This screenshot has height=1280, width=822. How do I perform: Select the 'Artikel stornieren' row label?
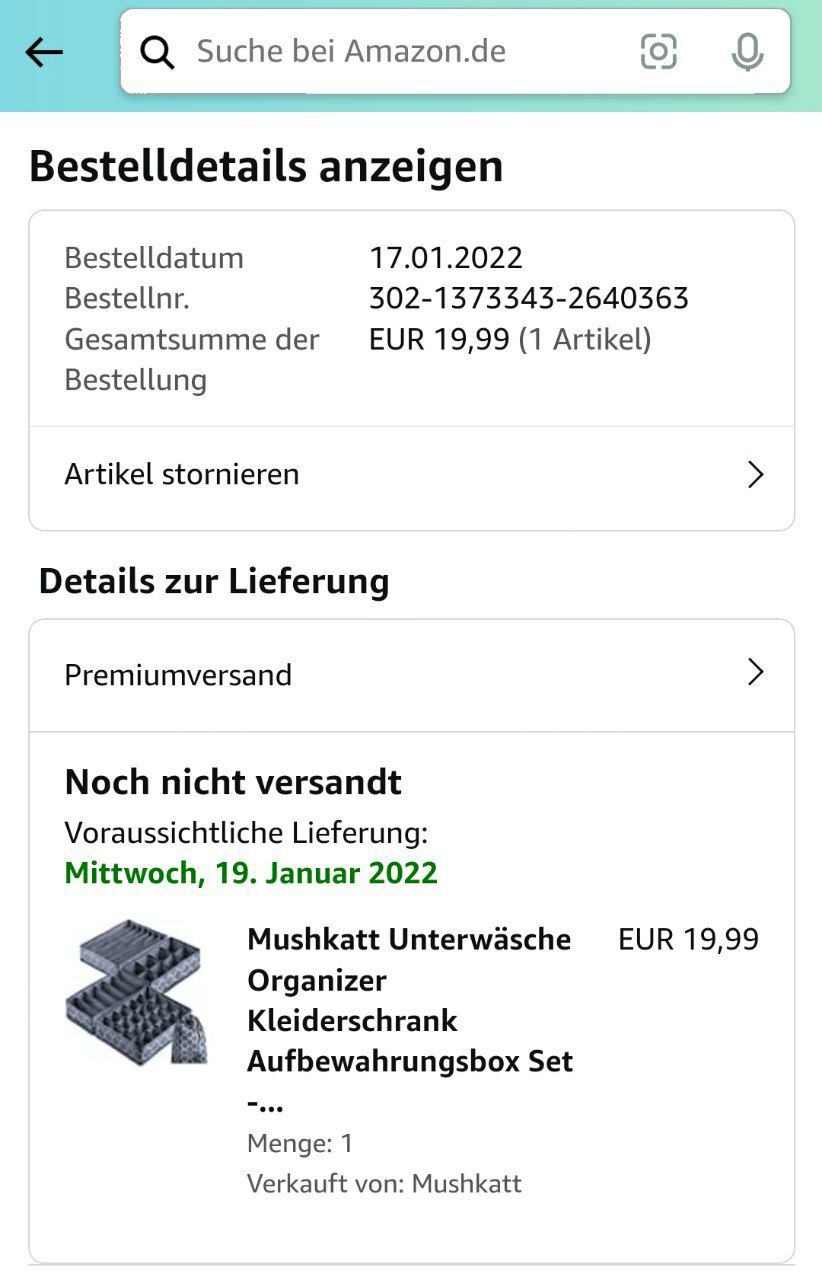coord(182,474)
